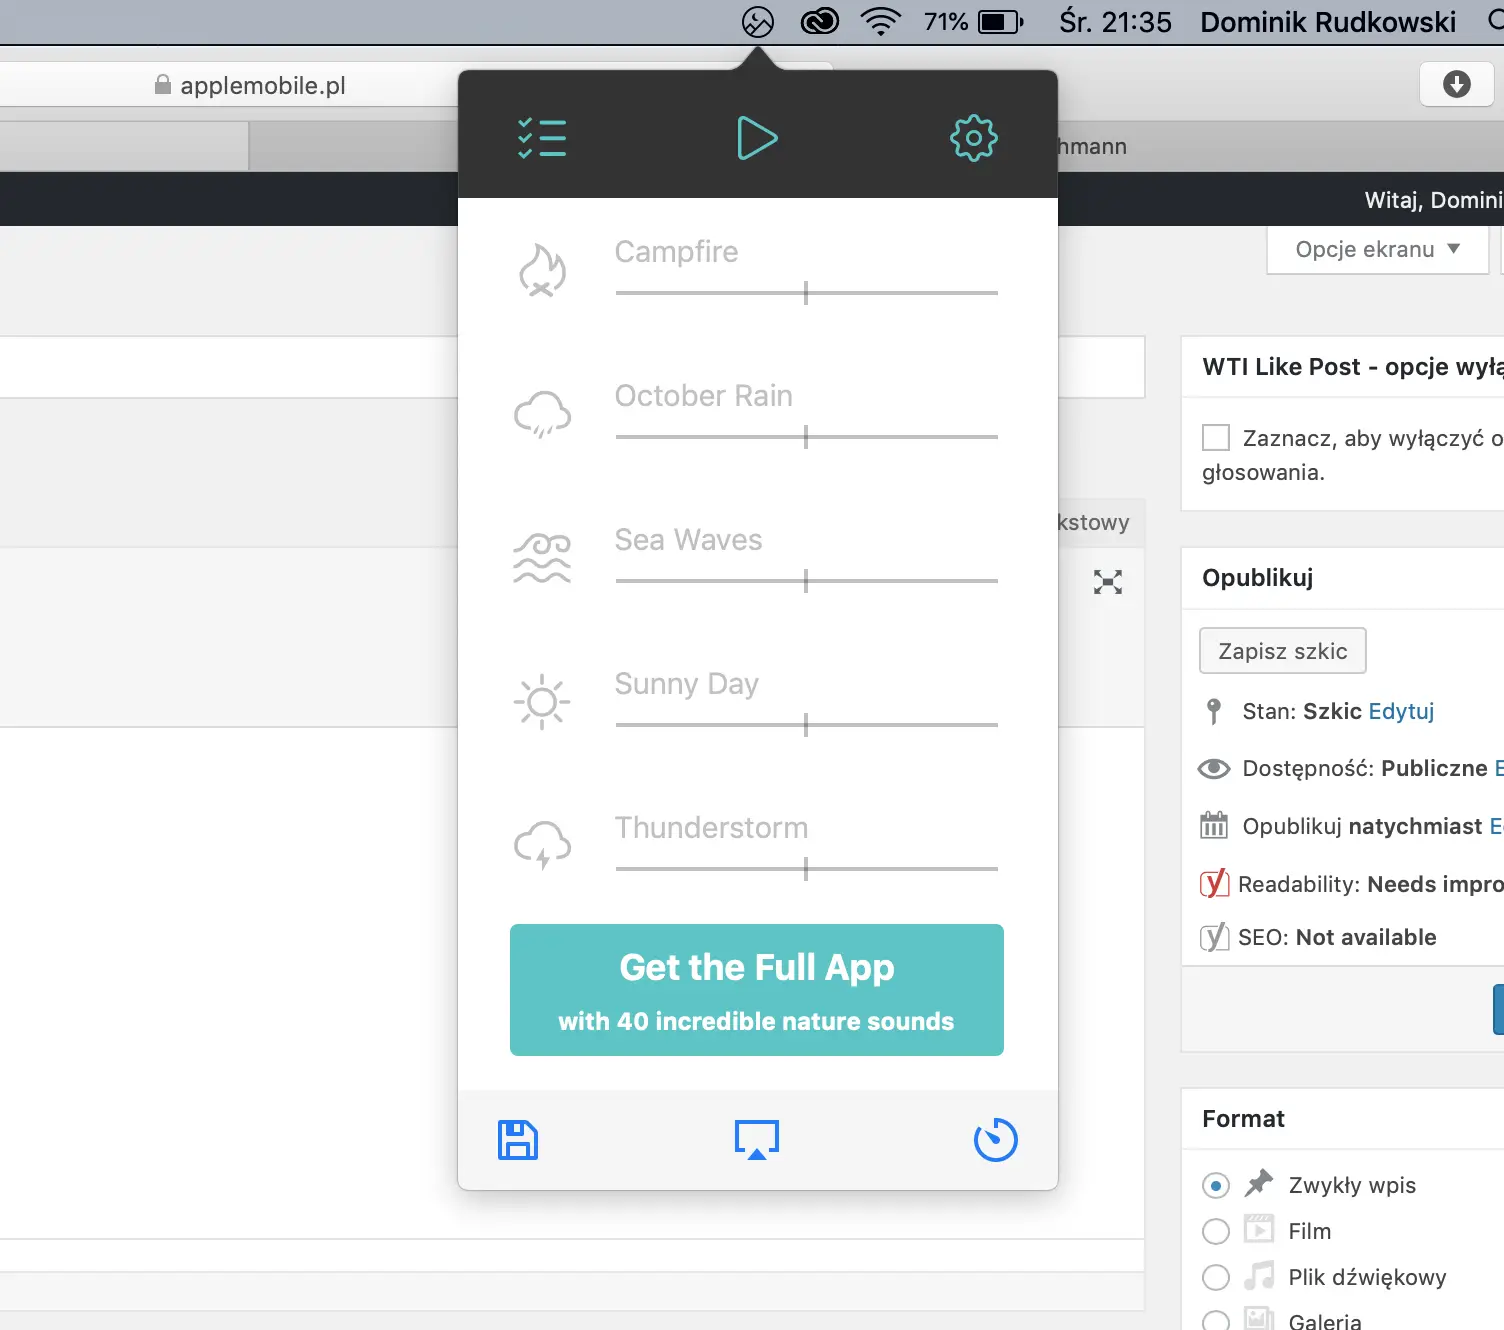The image size is (1504, 1330).
Task: Enable the Sea Waves sound icon
Action: click(542, 558)
